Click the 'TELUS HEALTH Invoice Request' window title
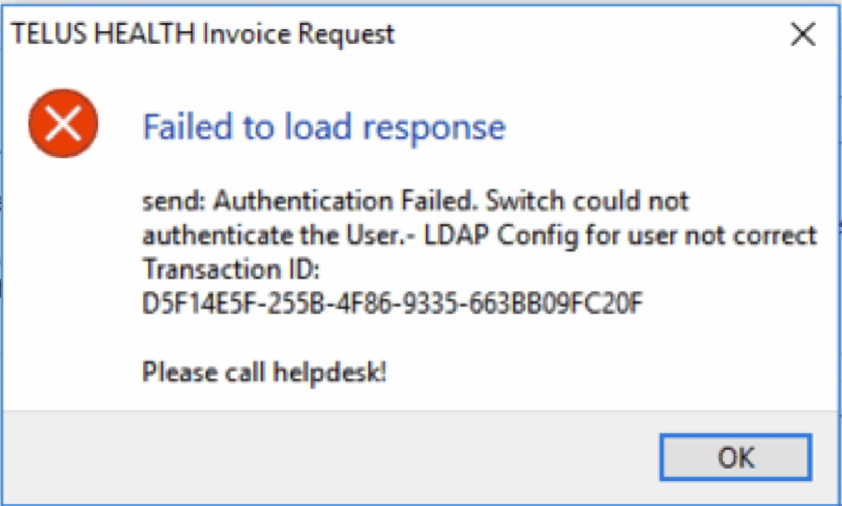842x506 pixels. pyautogui.click(x=203, y=34)
